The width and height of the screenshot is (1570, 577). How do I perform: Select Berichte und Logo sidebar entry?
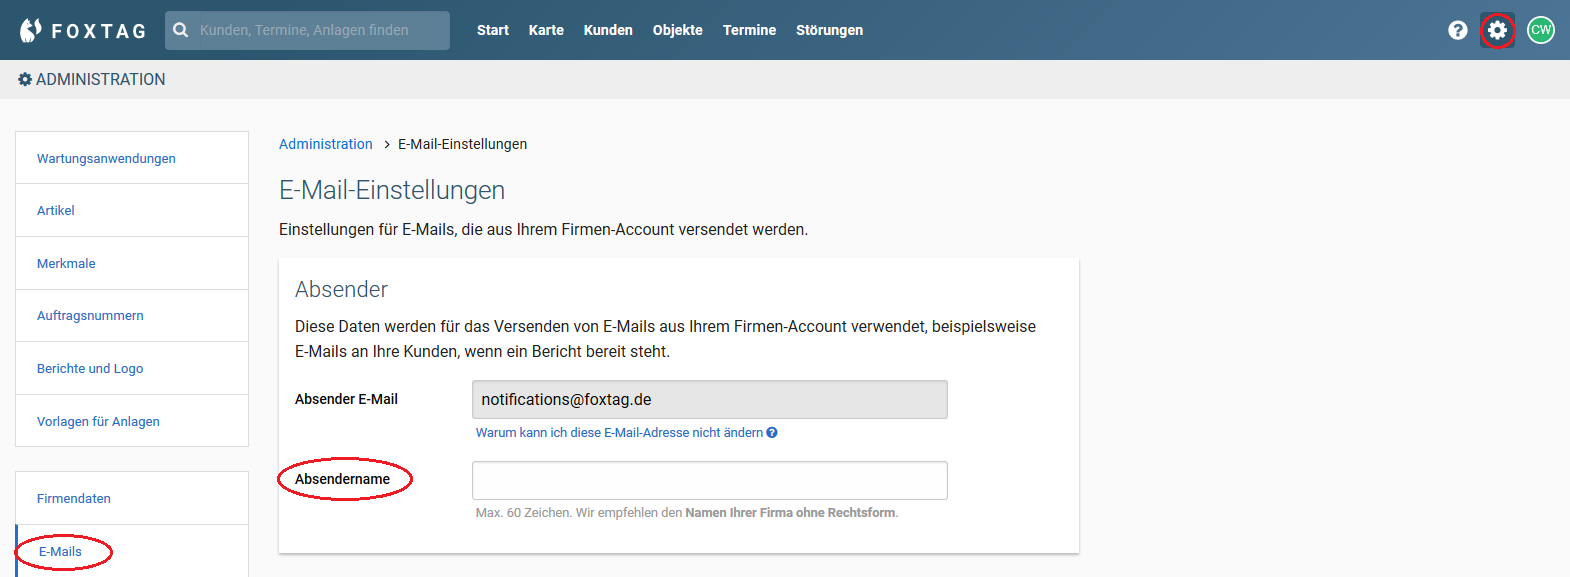(x=132, y=368)
